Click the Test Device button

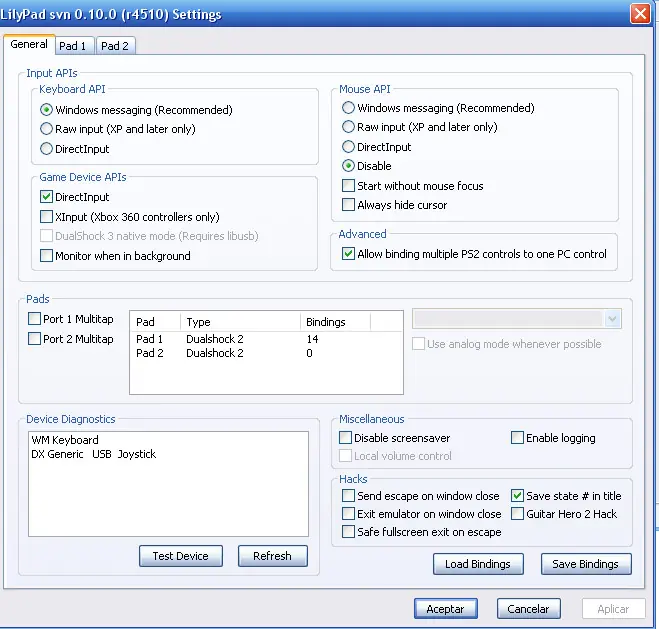point(181,556)
